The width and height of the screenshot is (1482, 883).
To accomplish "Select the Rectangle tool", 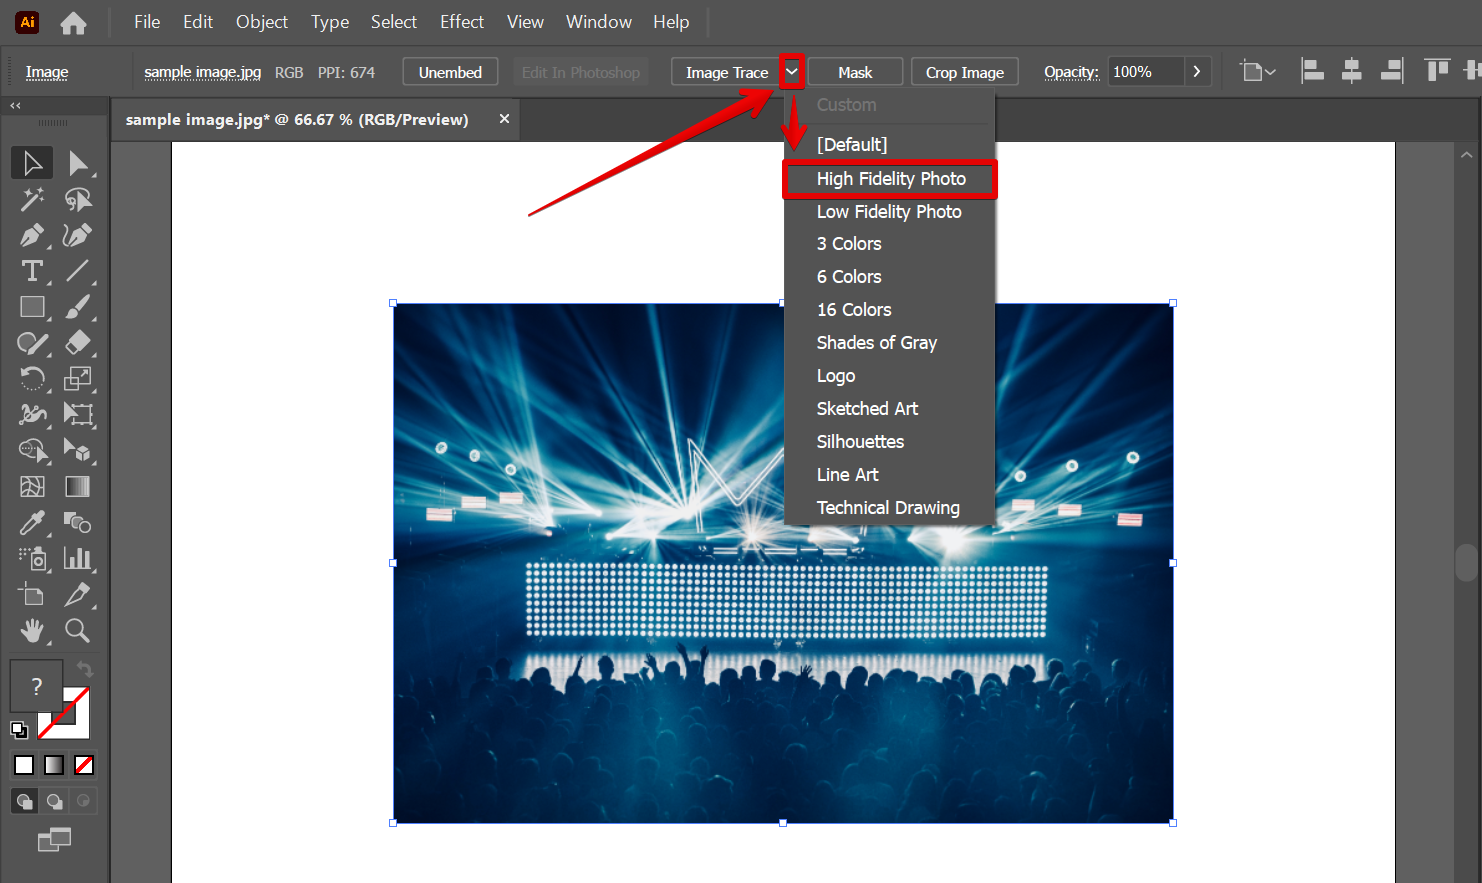I will (x=31, y=307).
